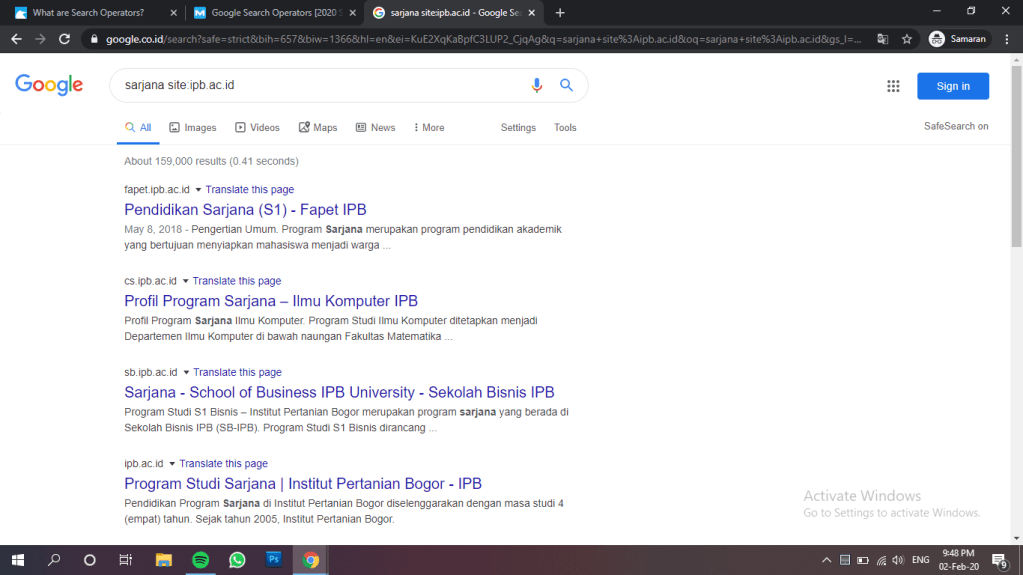Click the Google logo
Viewport: 1023px width, 575px height.
[x=49, y=86]
